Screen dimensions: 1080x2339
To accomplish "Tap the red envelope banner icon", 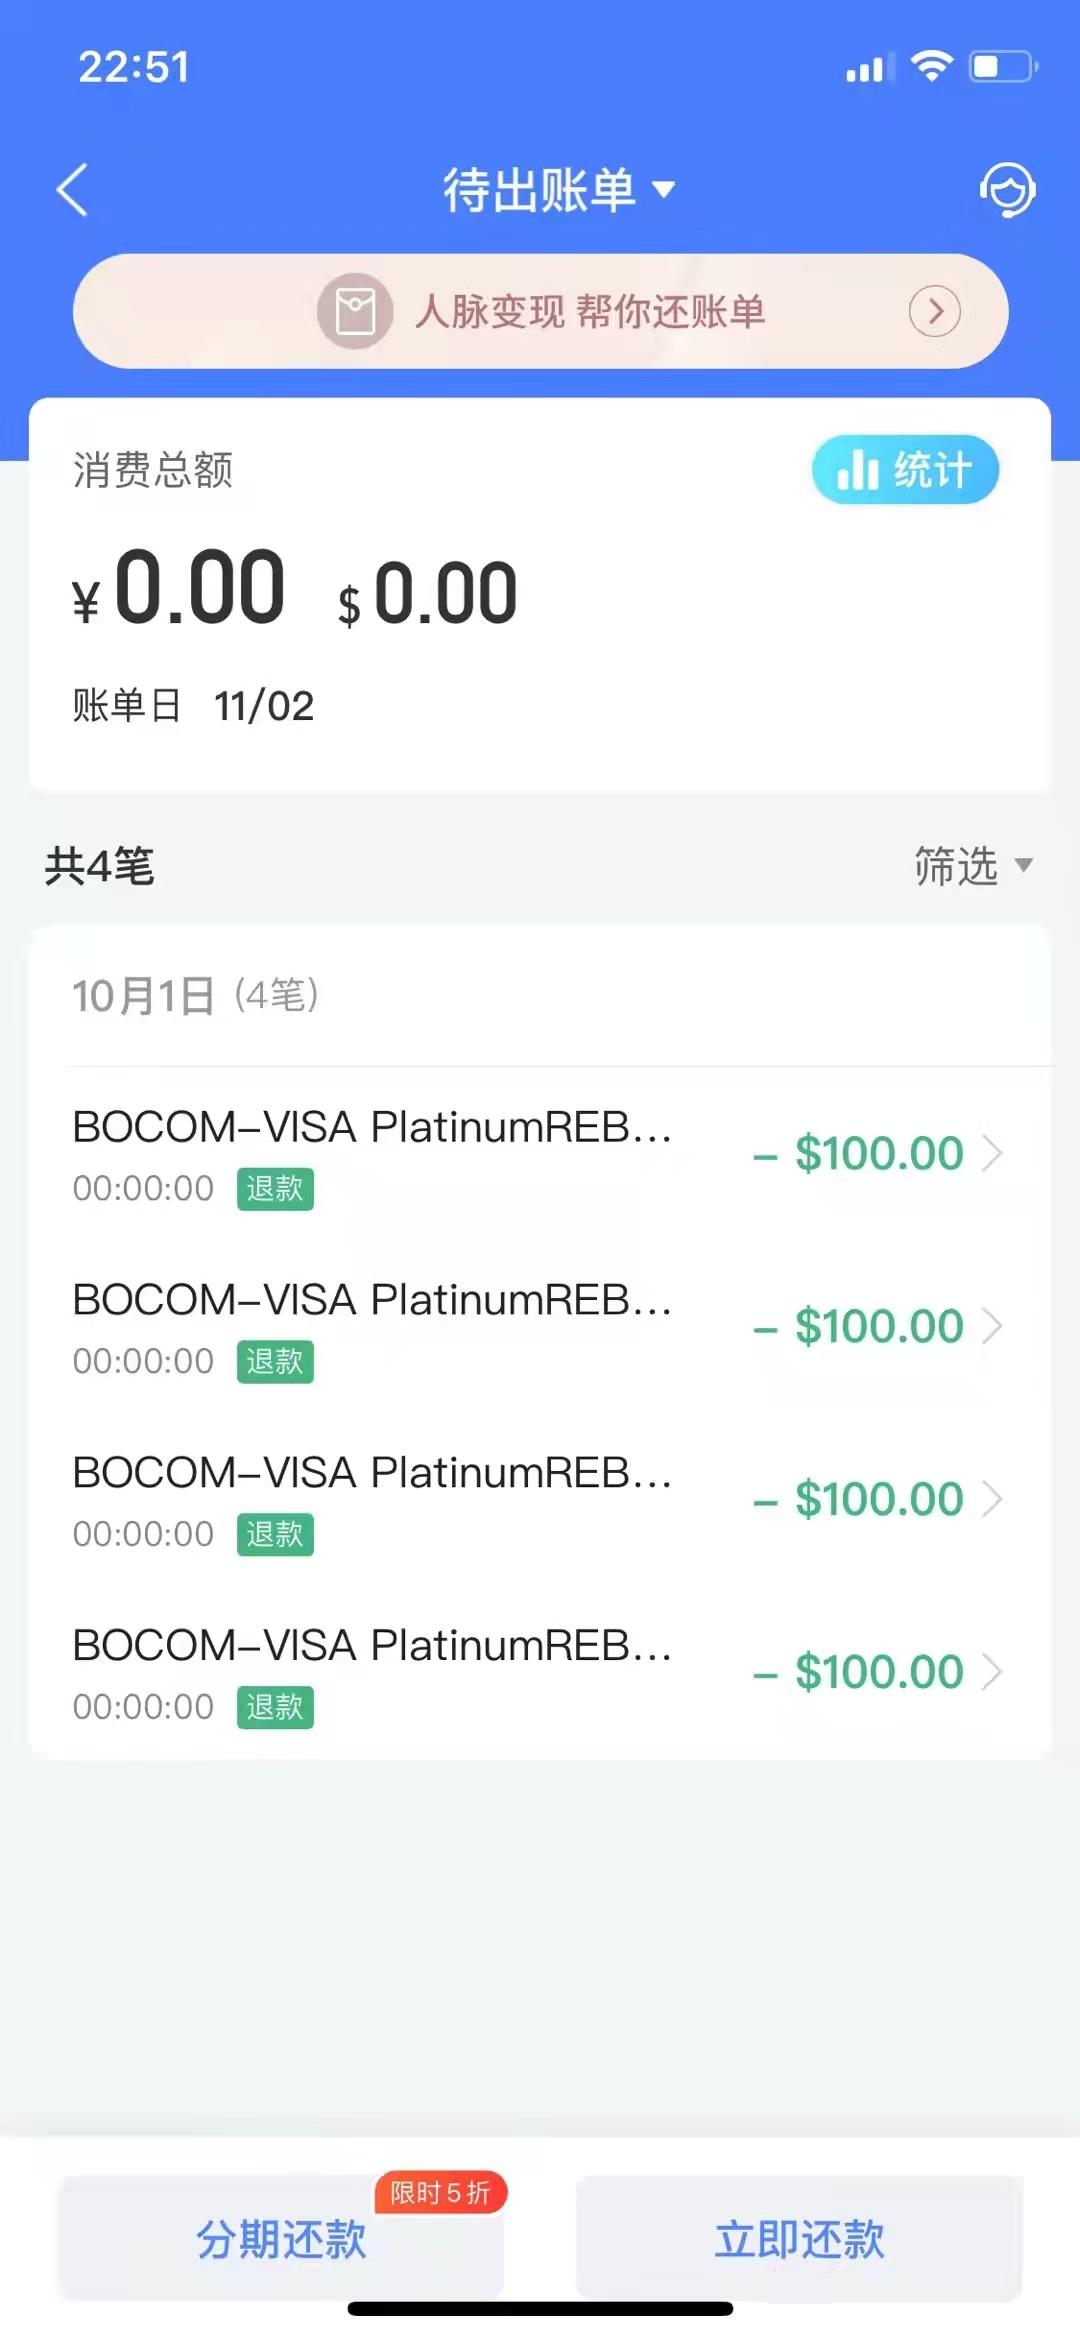I will pyautogui.click(x=354, y=311).
